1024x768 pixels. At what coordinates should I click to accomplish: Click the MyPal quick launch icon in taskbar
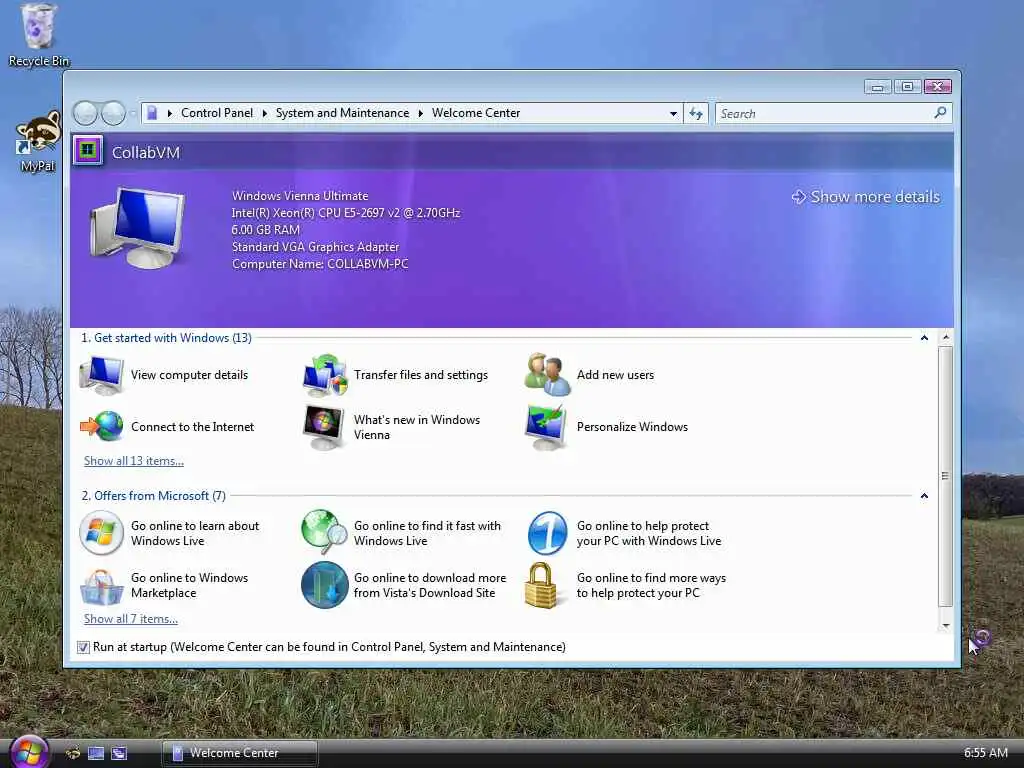tap(73, 753)
